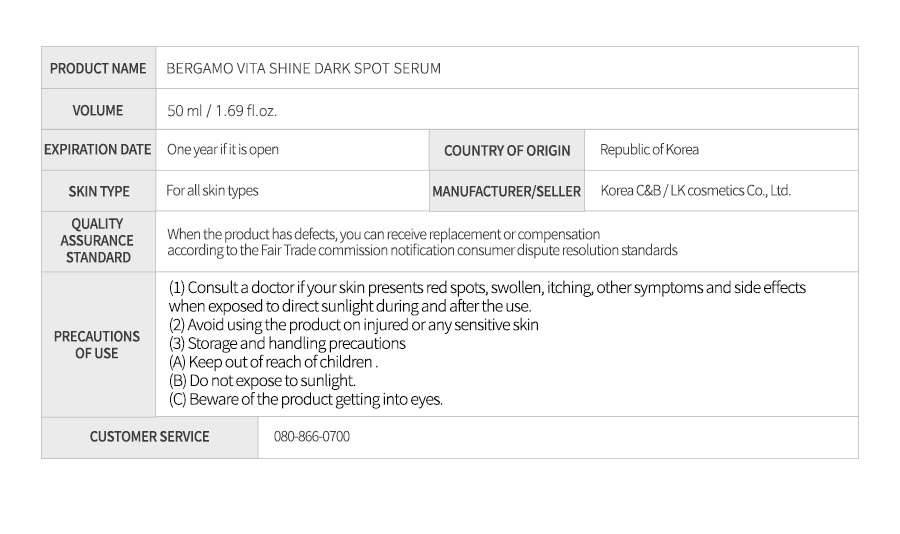Click the 080-866-0700 phone number

[x=312, y=436]
